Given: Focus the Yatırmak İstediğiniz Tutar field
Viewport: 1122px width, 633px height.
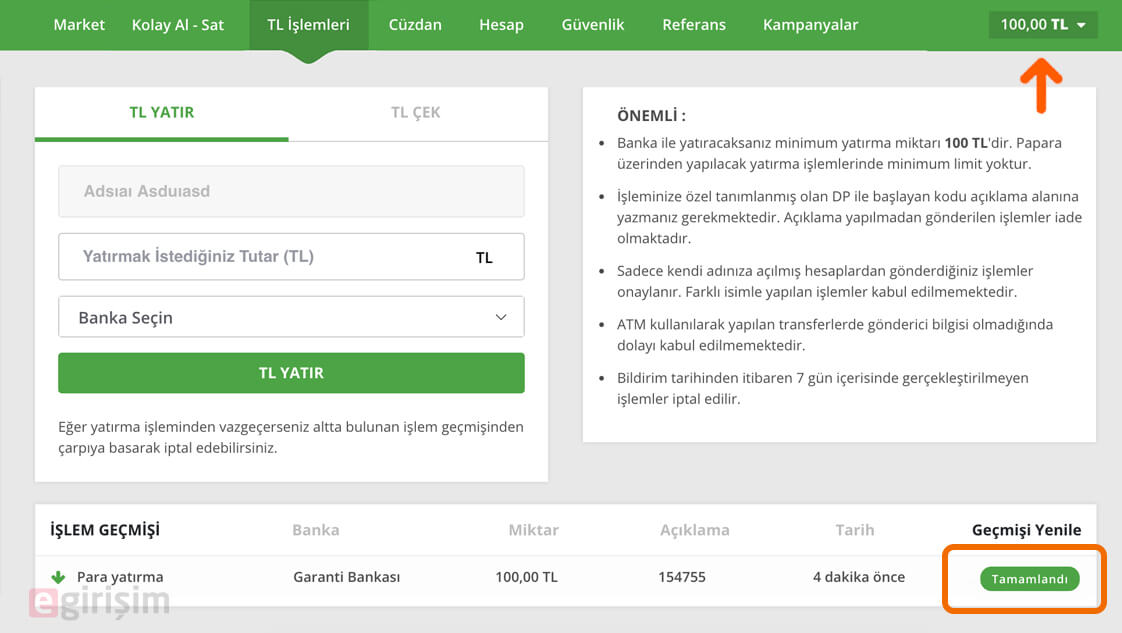Looking at the screenshot, I should (291, 257).
